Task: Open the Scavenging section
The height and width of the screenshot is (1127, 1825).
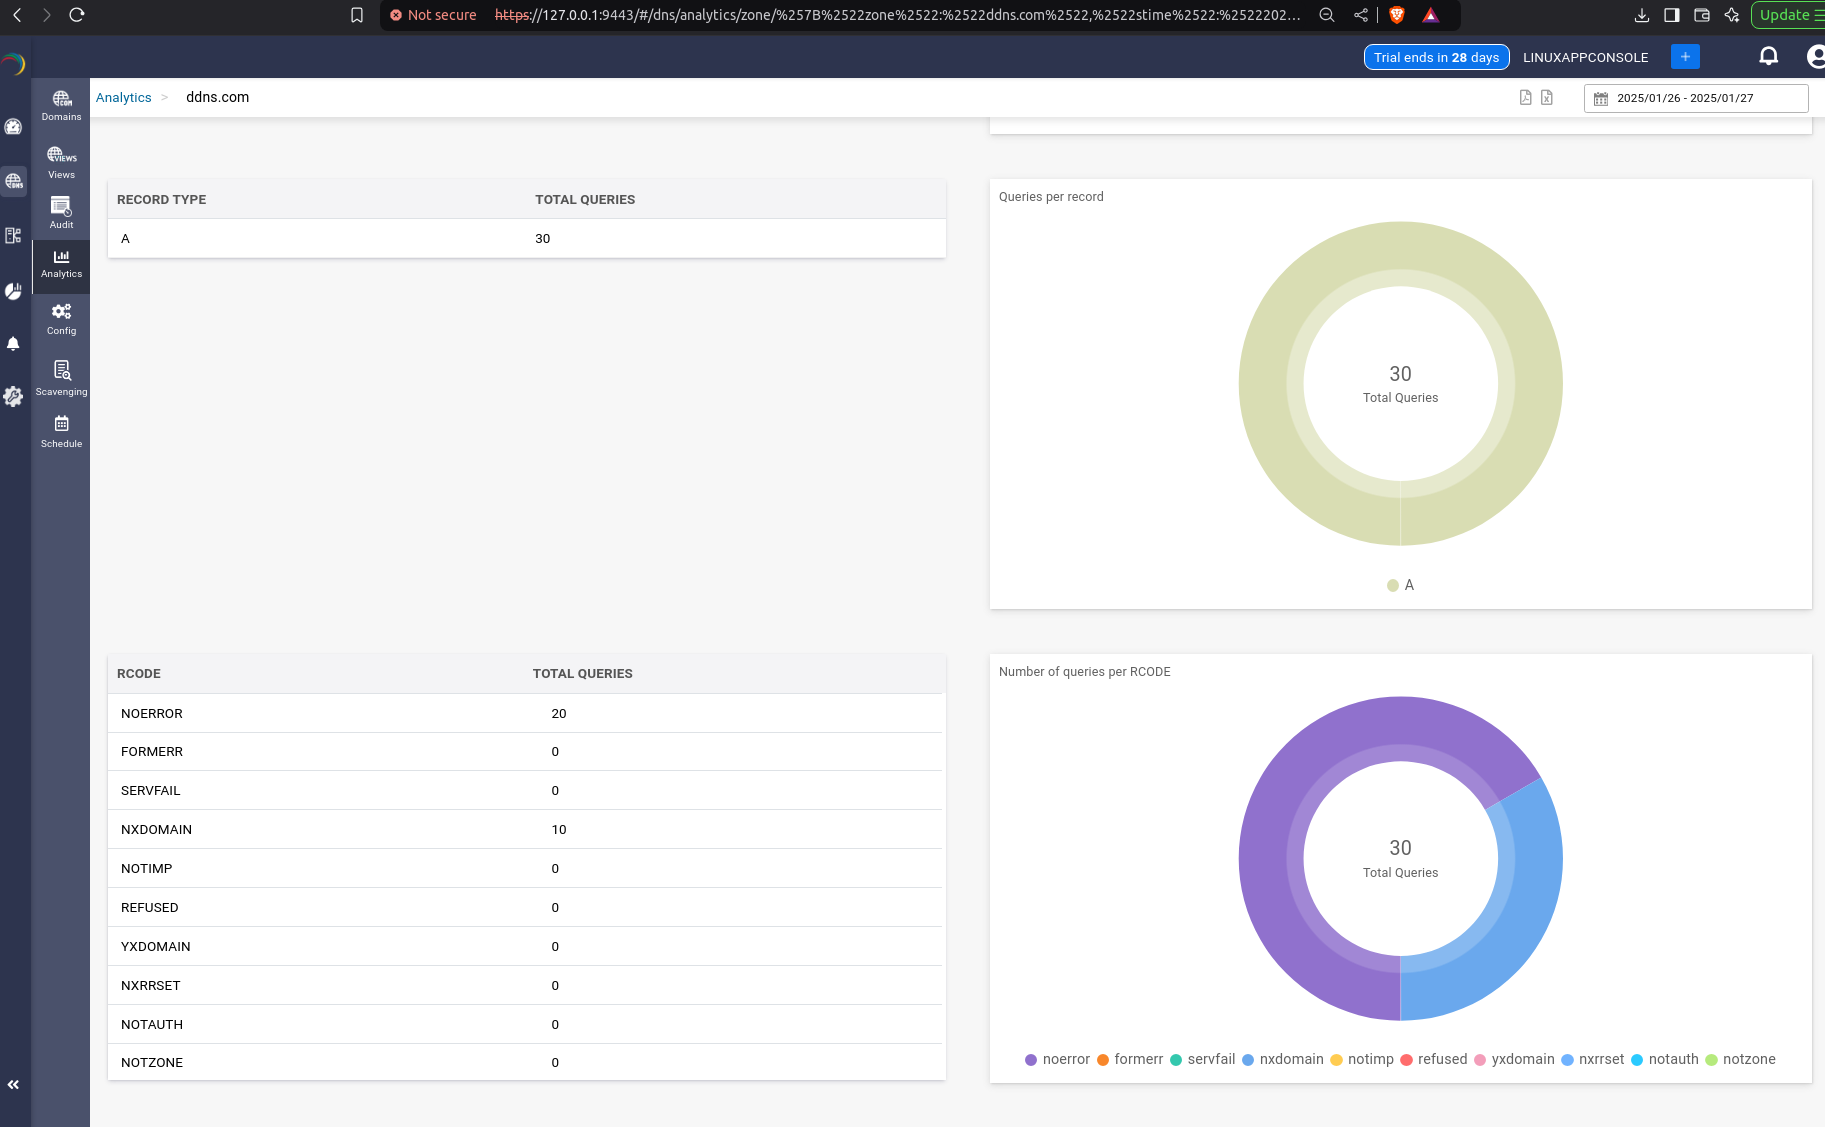Action: coord(61,376)
